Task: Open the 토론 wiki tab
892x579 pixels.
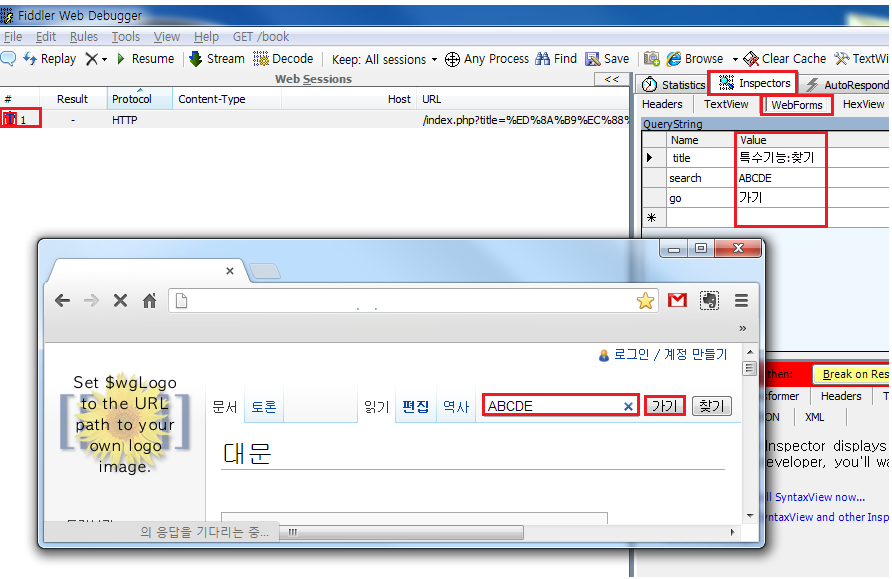Action: pyautogui.click(x=263, y=407)
